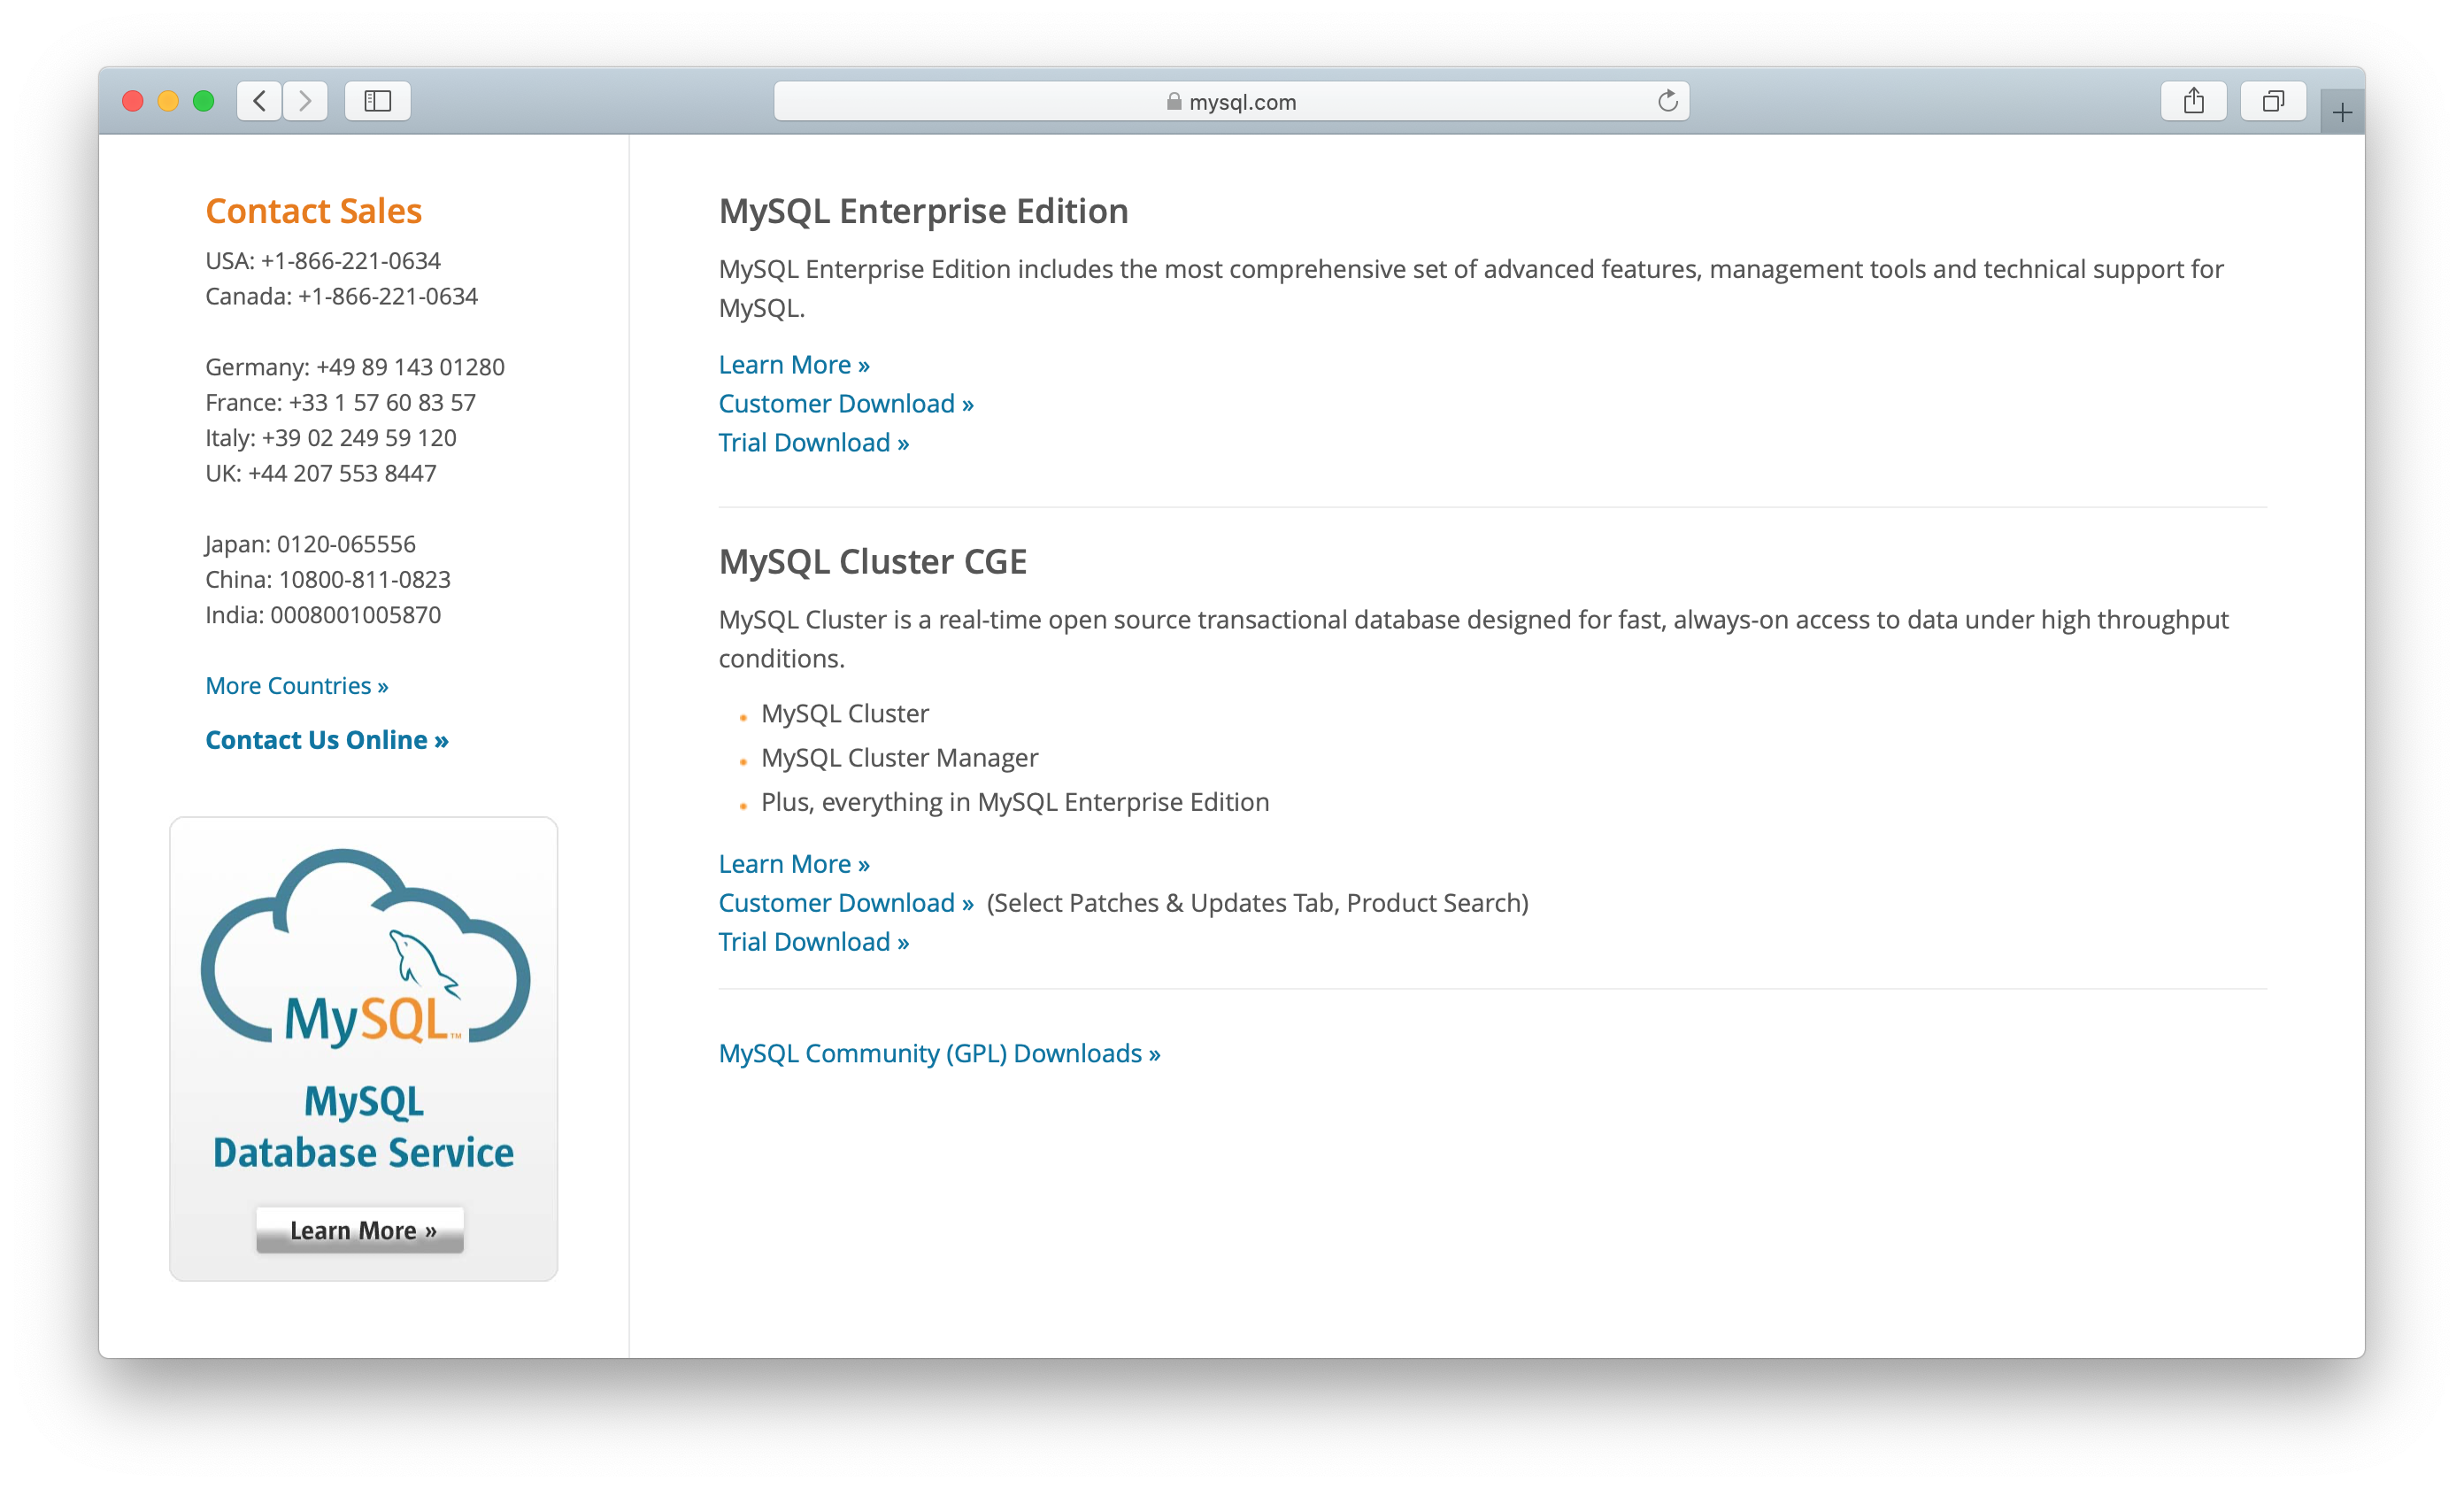This screenshot has width=2464, height=1489.
Task: Open Learn More under MySQL Cluster CGE
Action: 794,864
